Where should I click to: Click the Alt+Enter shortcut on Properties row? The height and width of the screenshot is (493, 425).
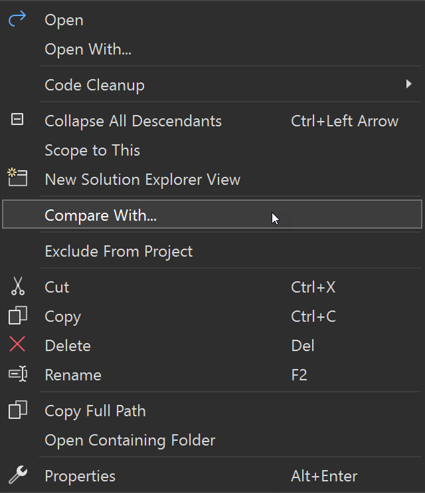tap(324, 476)
